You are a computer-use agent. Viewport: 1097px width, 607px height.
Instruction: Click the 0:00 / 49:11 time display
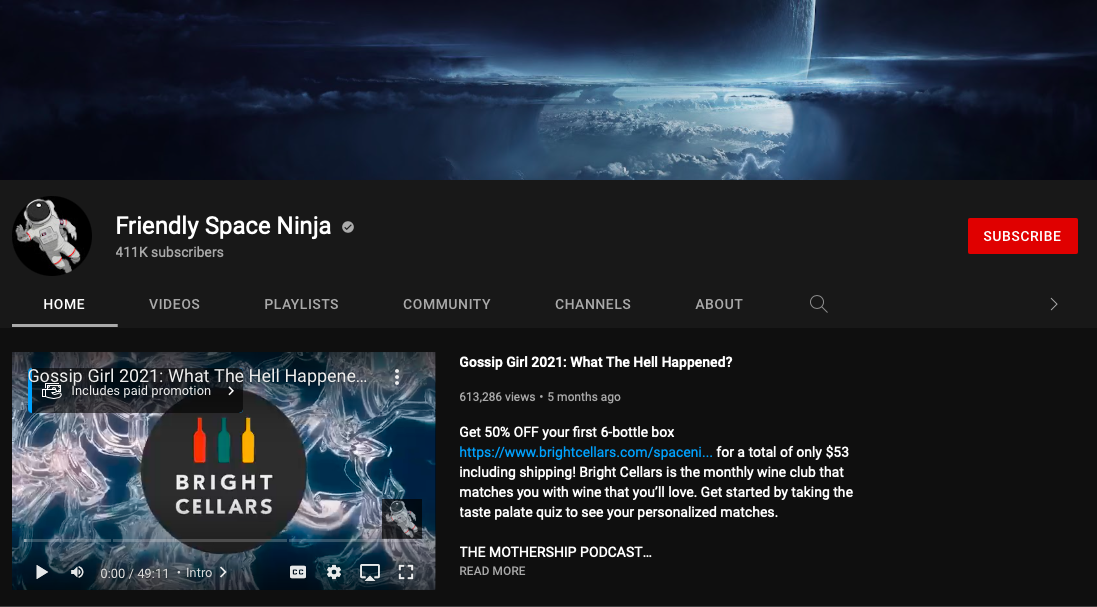click(134, 573)
